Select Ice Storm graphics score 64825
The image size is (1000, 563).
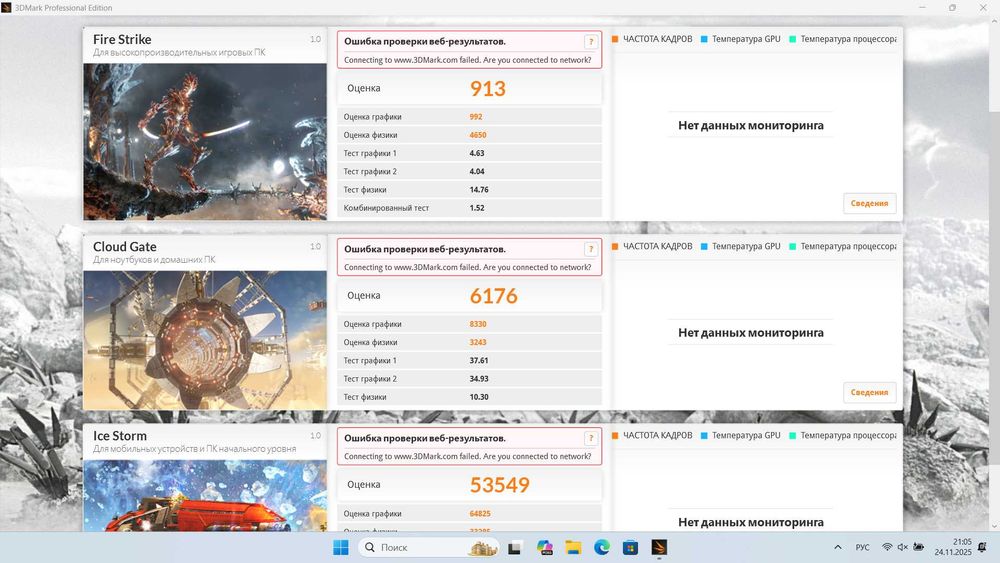pyautogui.click(x=480, y=513)
